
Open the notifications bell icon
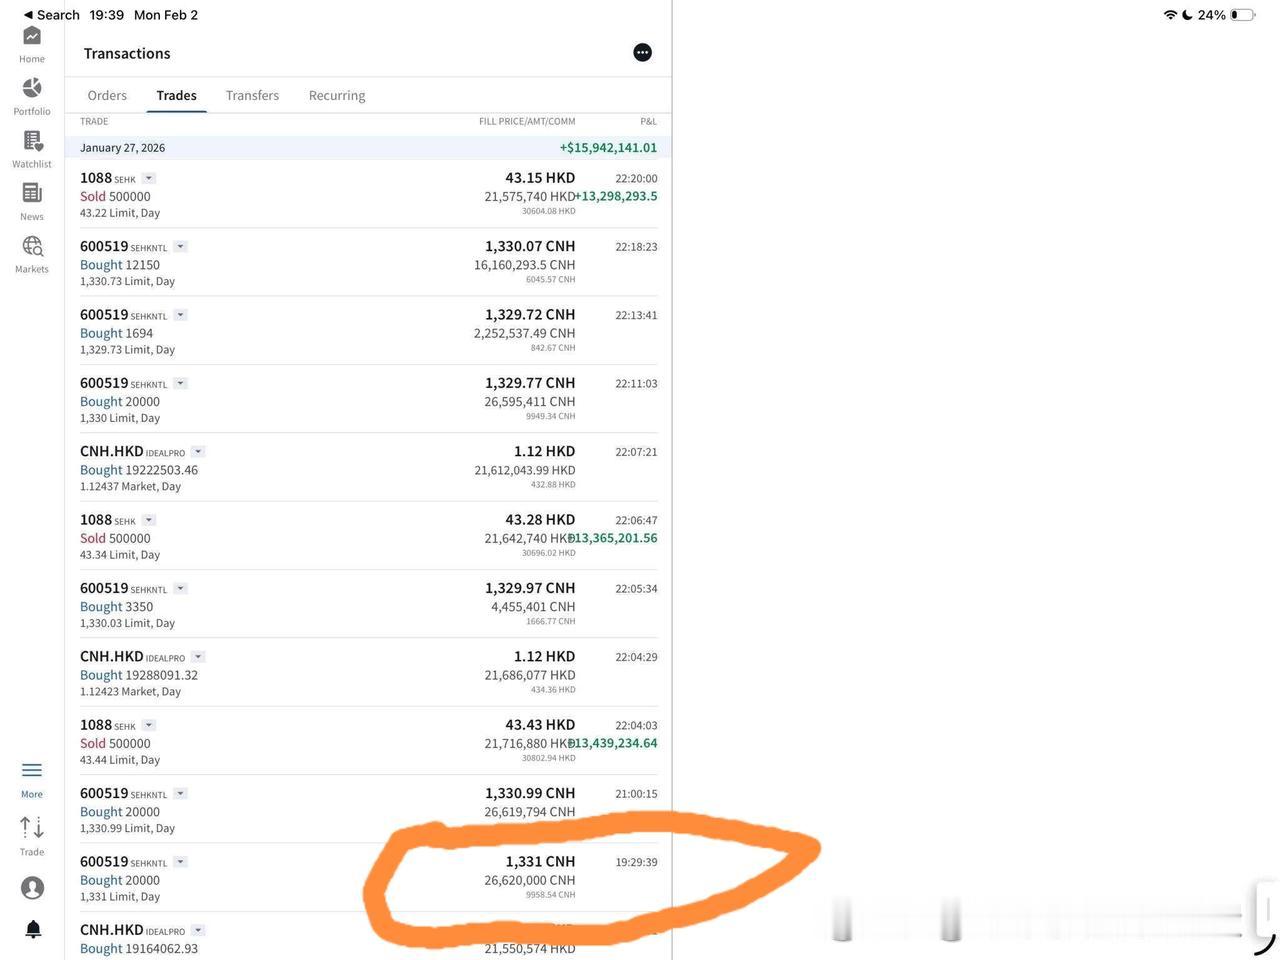point(32,929)
